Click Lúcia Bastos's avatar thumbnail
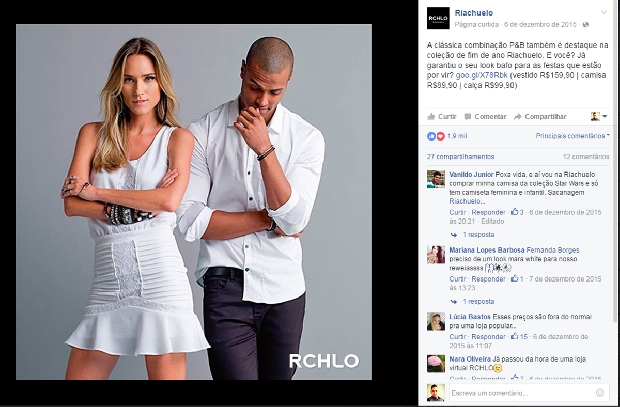This screenshot has height=407, width=620. [436, 322]
